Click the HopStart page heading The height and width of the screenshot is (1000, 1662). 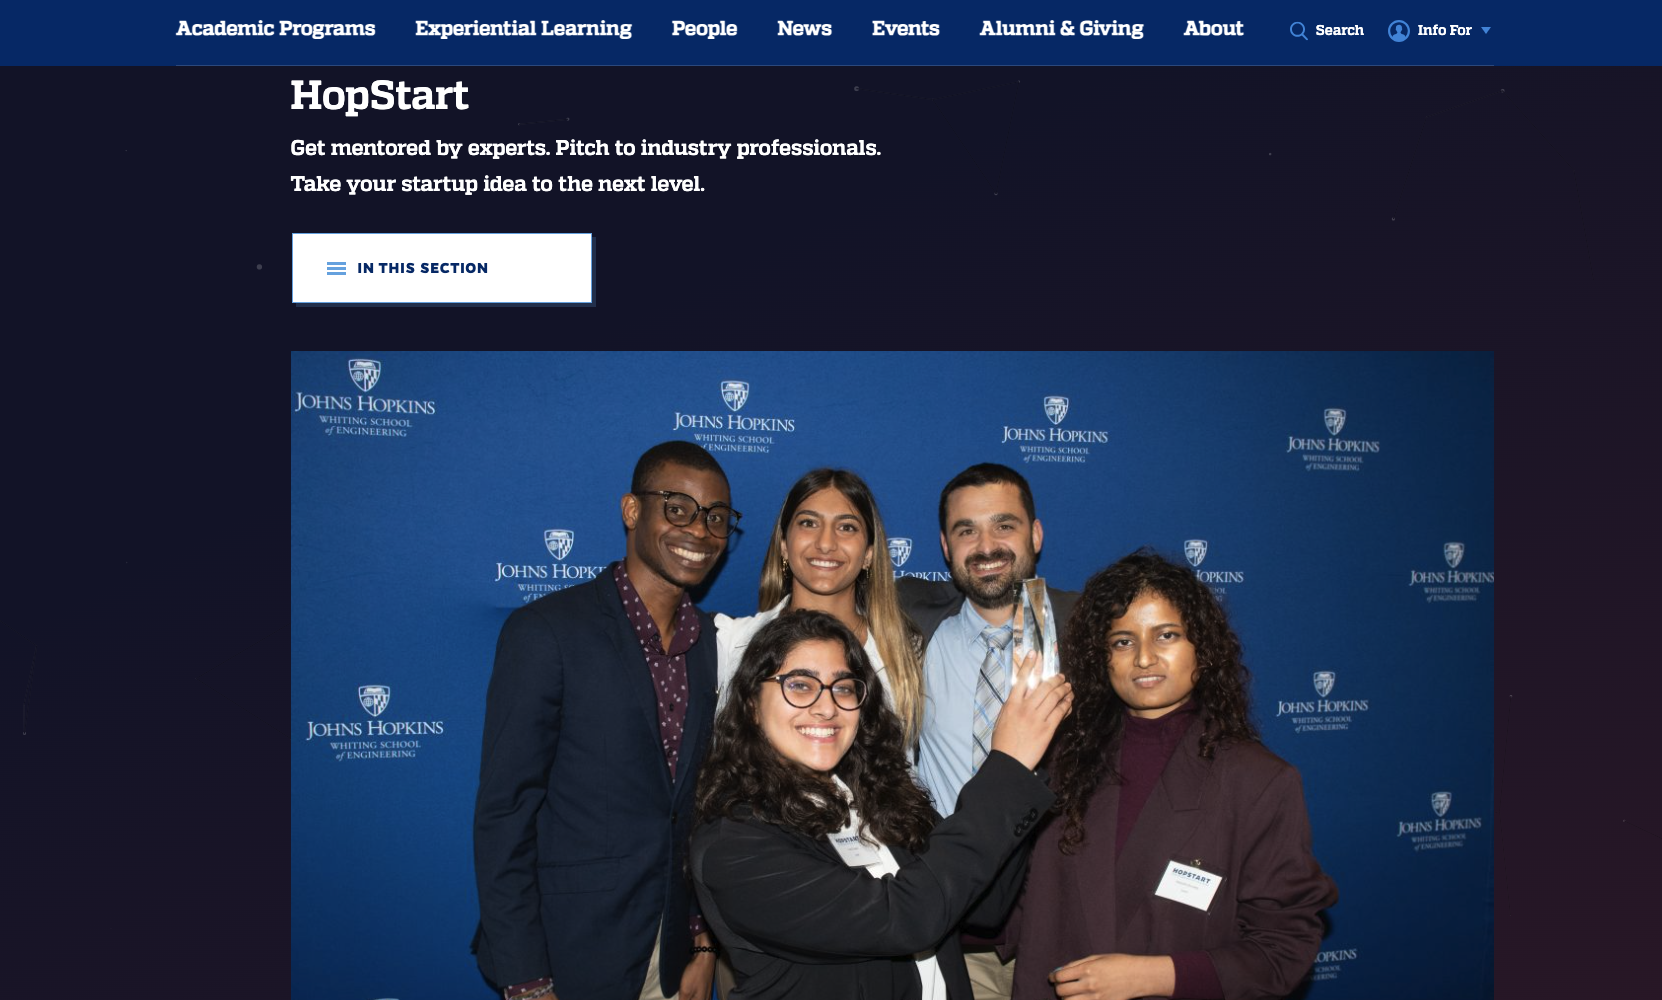point(379,96)
